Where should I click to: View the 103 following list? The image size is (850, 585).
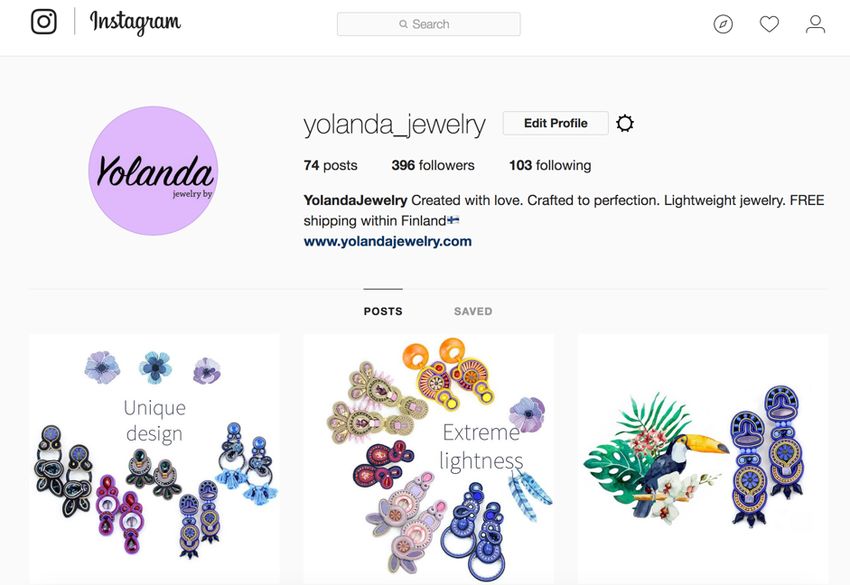[x=550, y=165]
